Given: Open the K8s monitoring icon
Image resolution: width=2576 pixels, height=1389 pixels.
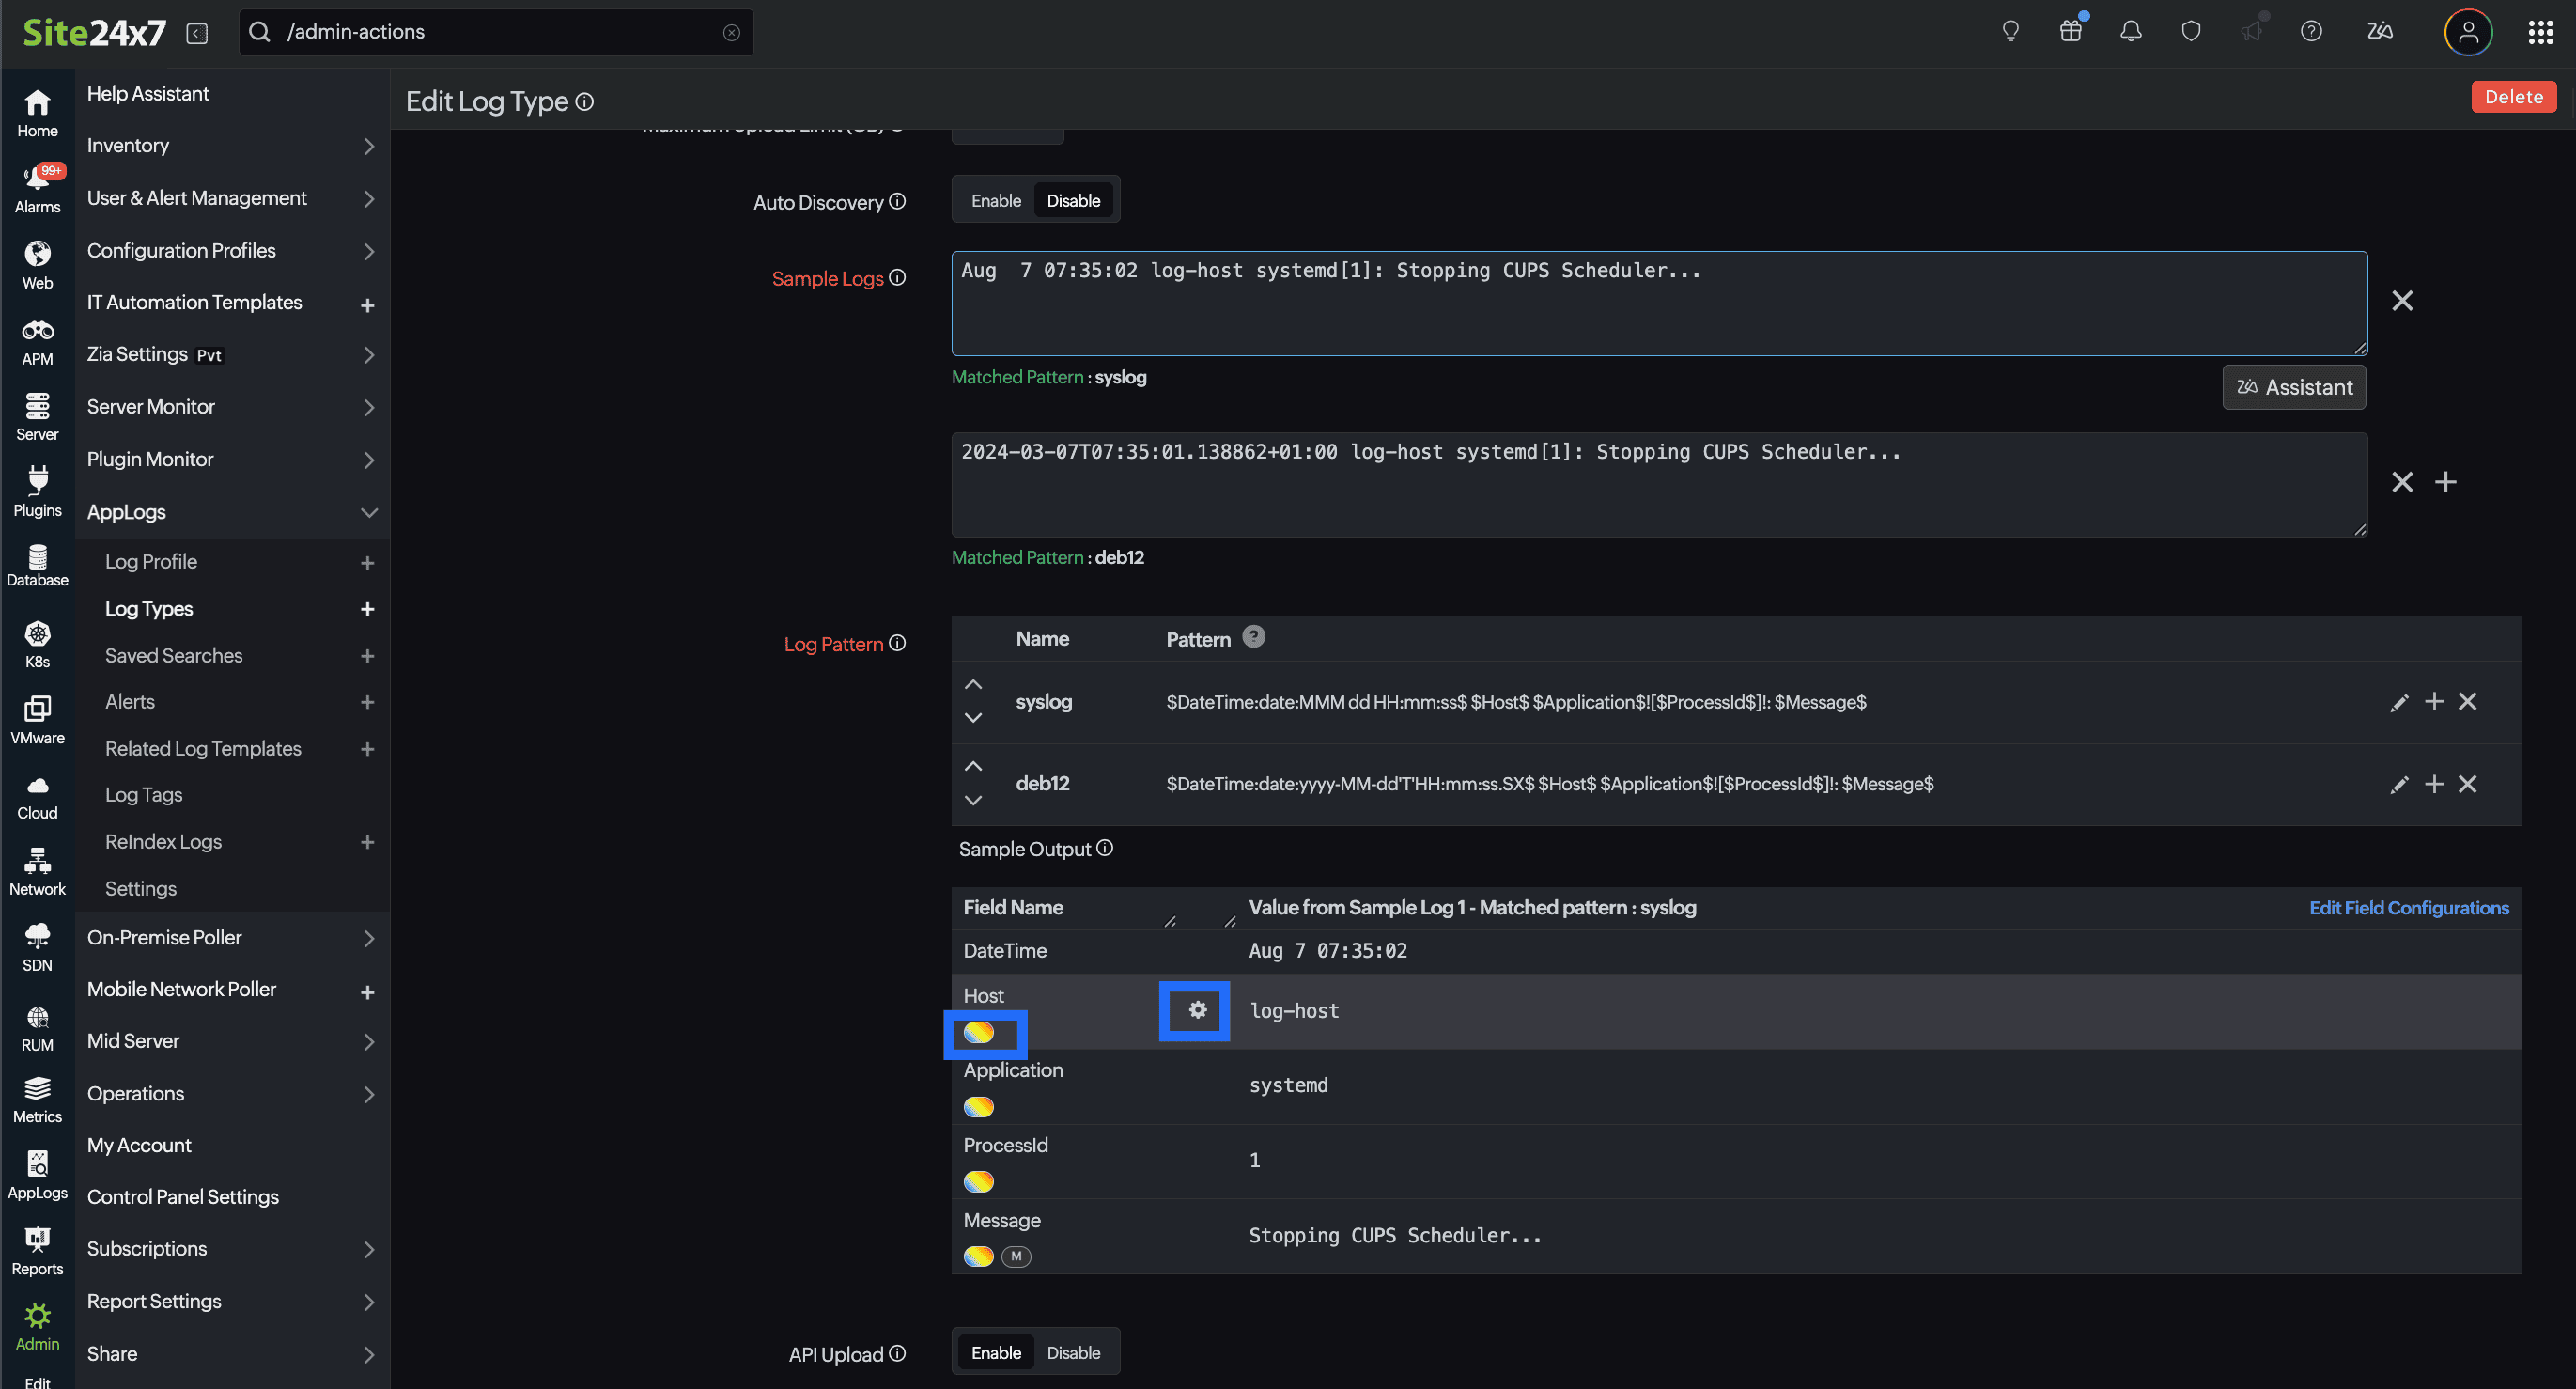Looking at the screenshot, I should pos(37,643).
